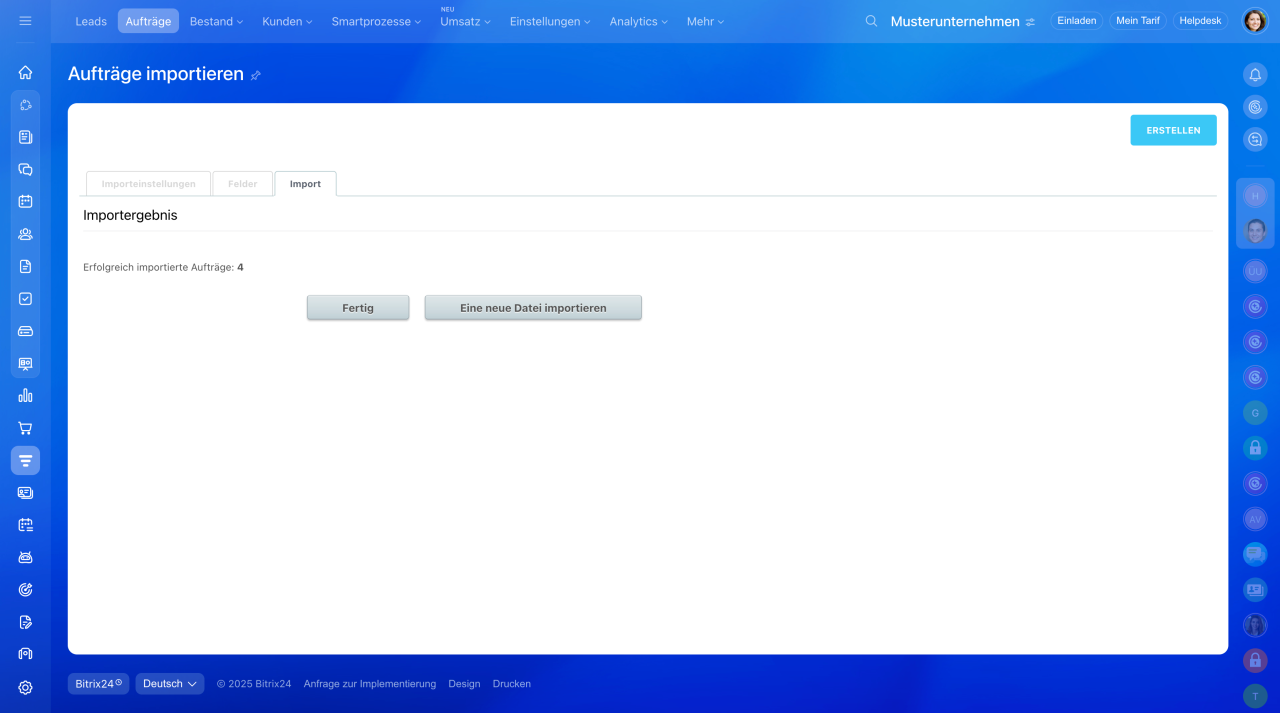Open the chat bubbles icon in sidebar
This screenshot has width=1280, height=713.
coord(25,169)
